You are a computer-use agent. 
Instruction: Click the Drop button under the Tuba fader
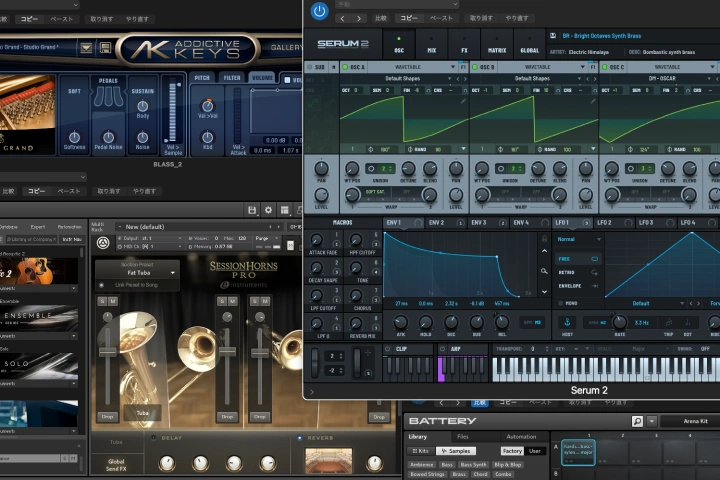click(x=107, y=417)
